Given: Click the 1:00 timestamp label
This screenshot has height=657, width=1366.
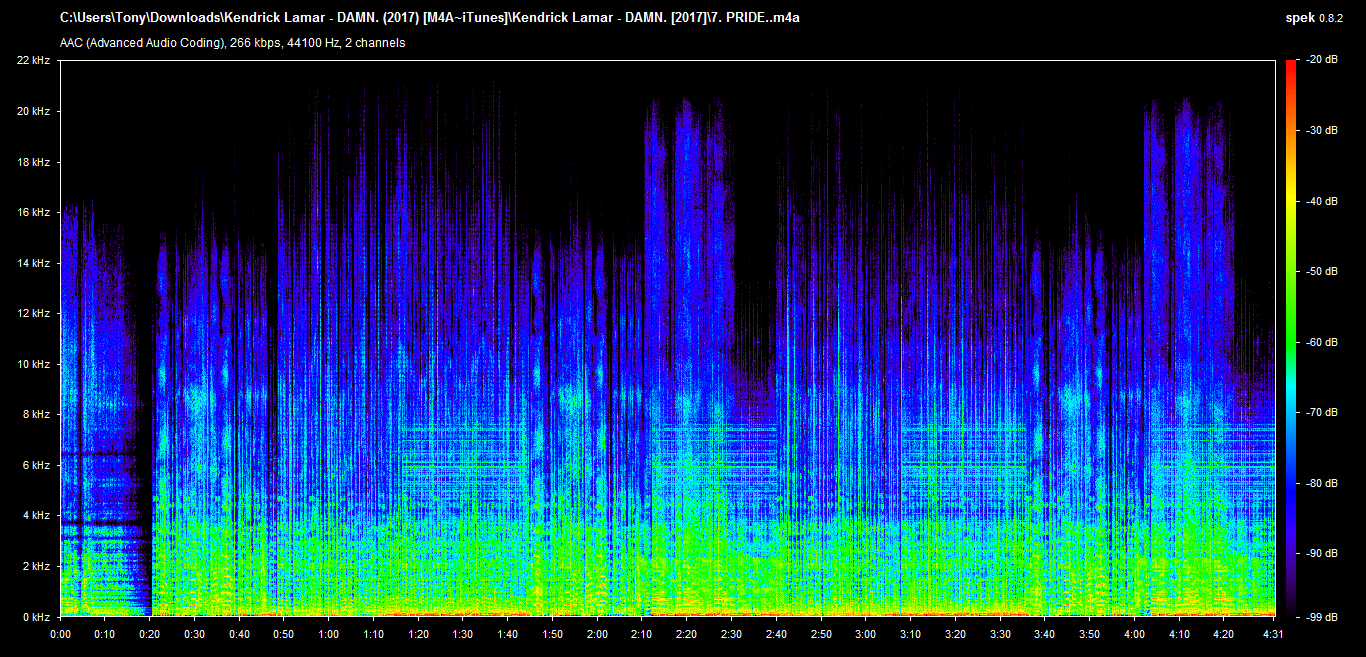Looking at the screenshot, I should coord(330,634).
